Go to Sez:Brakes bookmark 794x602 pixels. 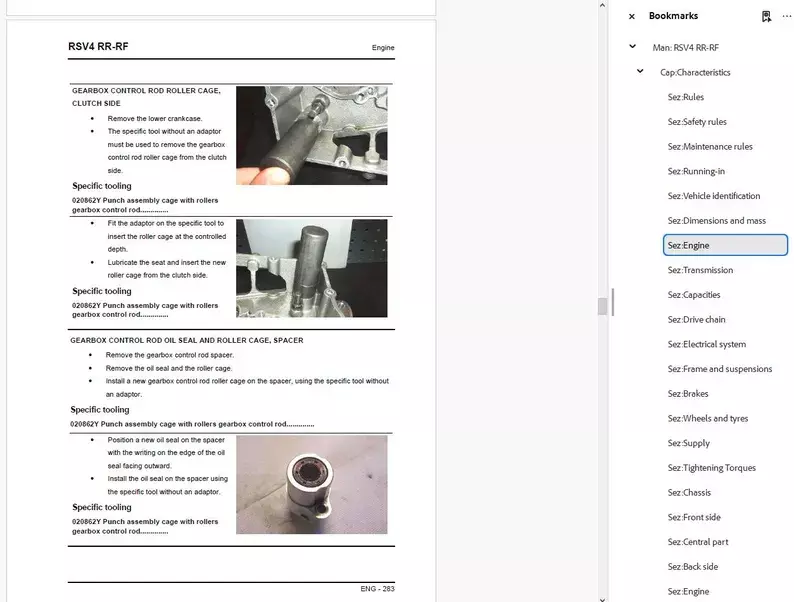coord(688,394)
